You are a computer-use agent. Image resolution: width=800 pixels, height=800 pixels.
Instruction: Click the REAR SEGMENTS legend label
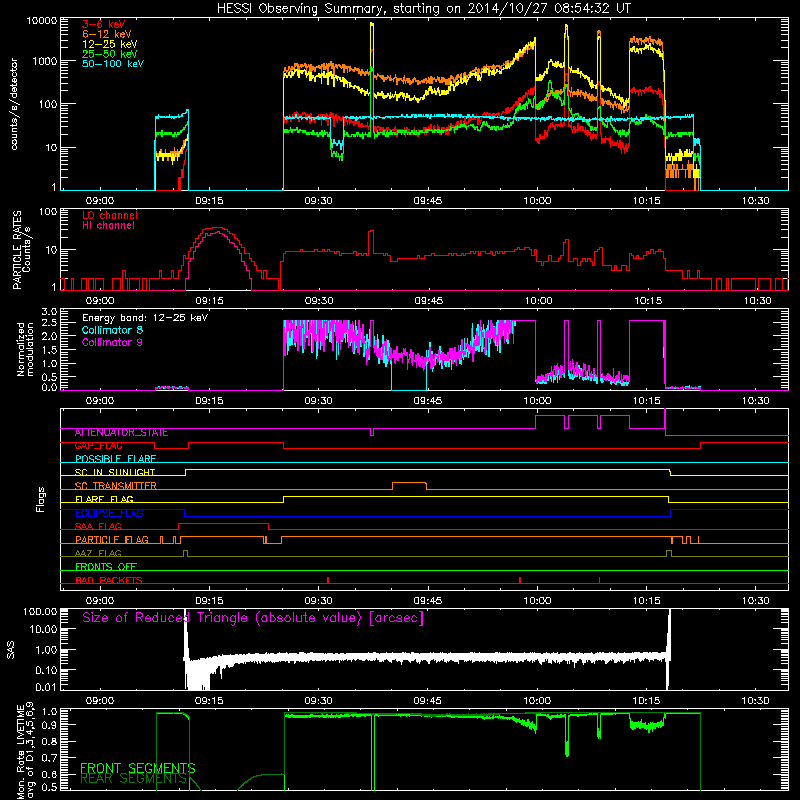click(134, 779)
